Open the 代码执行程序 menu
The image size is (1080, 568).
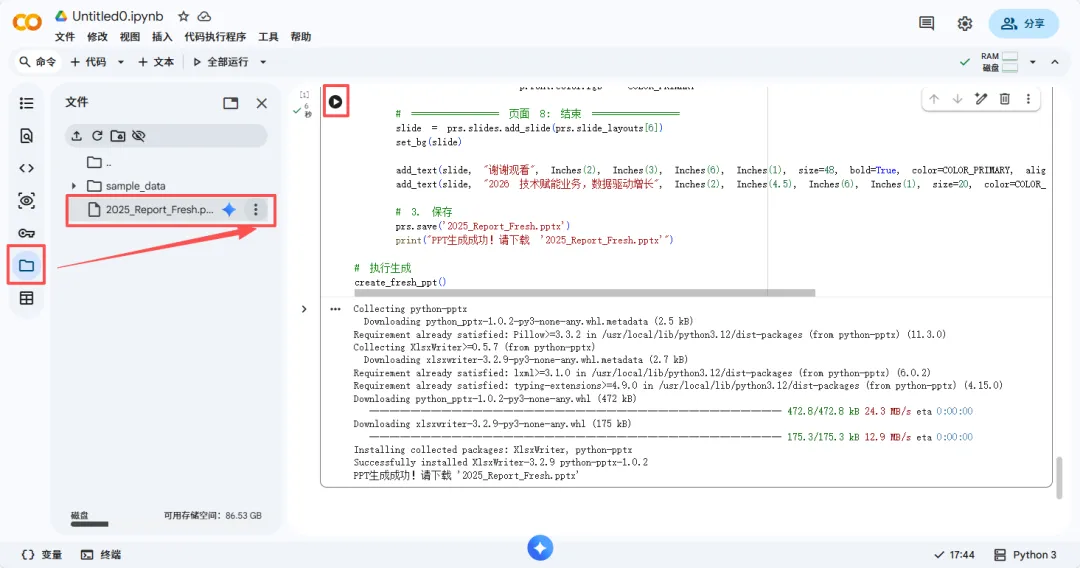point(215,37)
